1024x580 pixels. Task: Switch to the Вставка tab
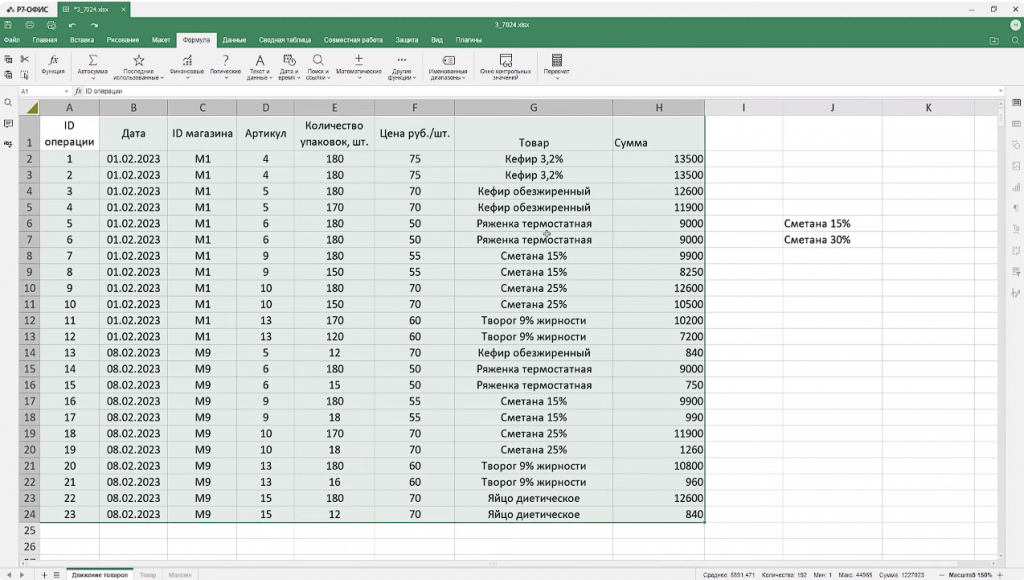[x=82, y=40]
